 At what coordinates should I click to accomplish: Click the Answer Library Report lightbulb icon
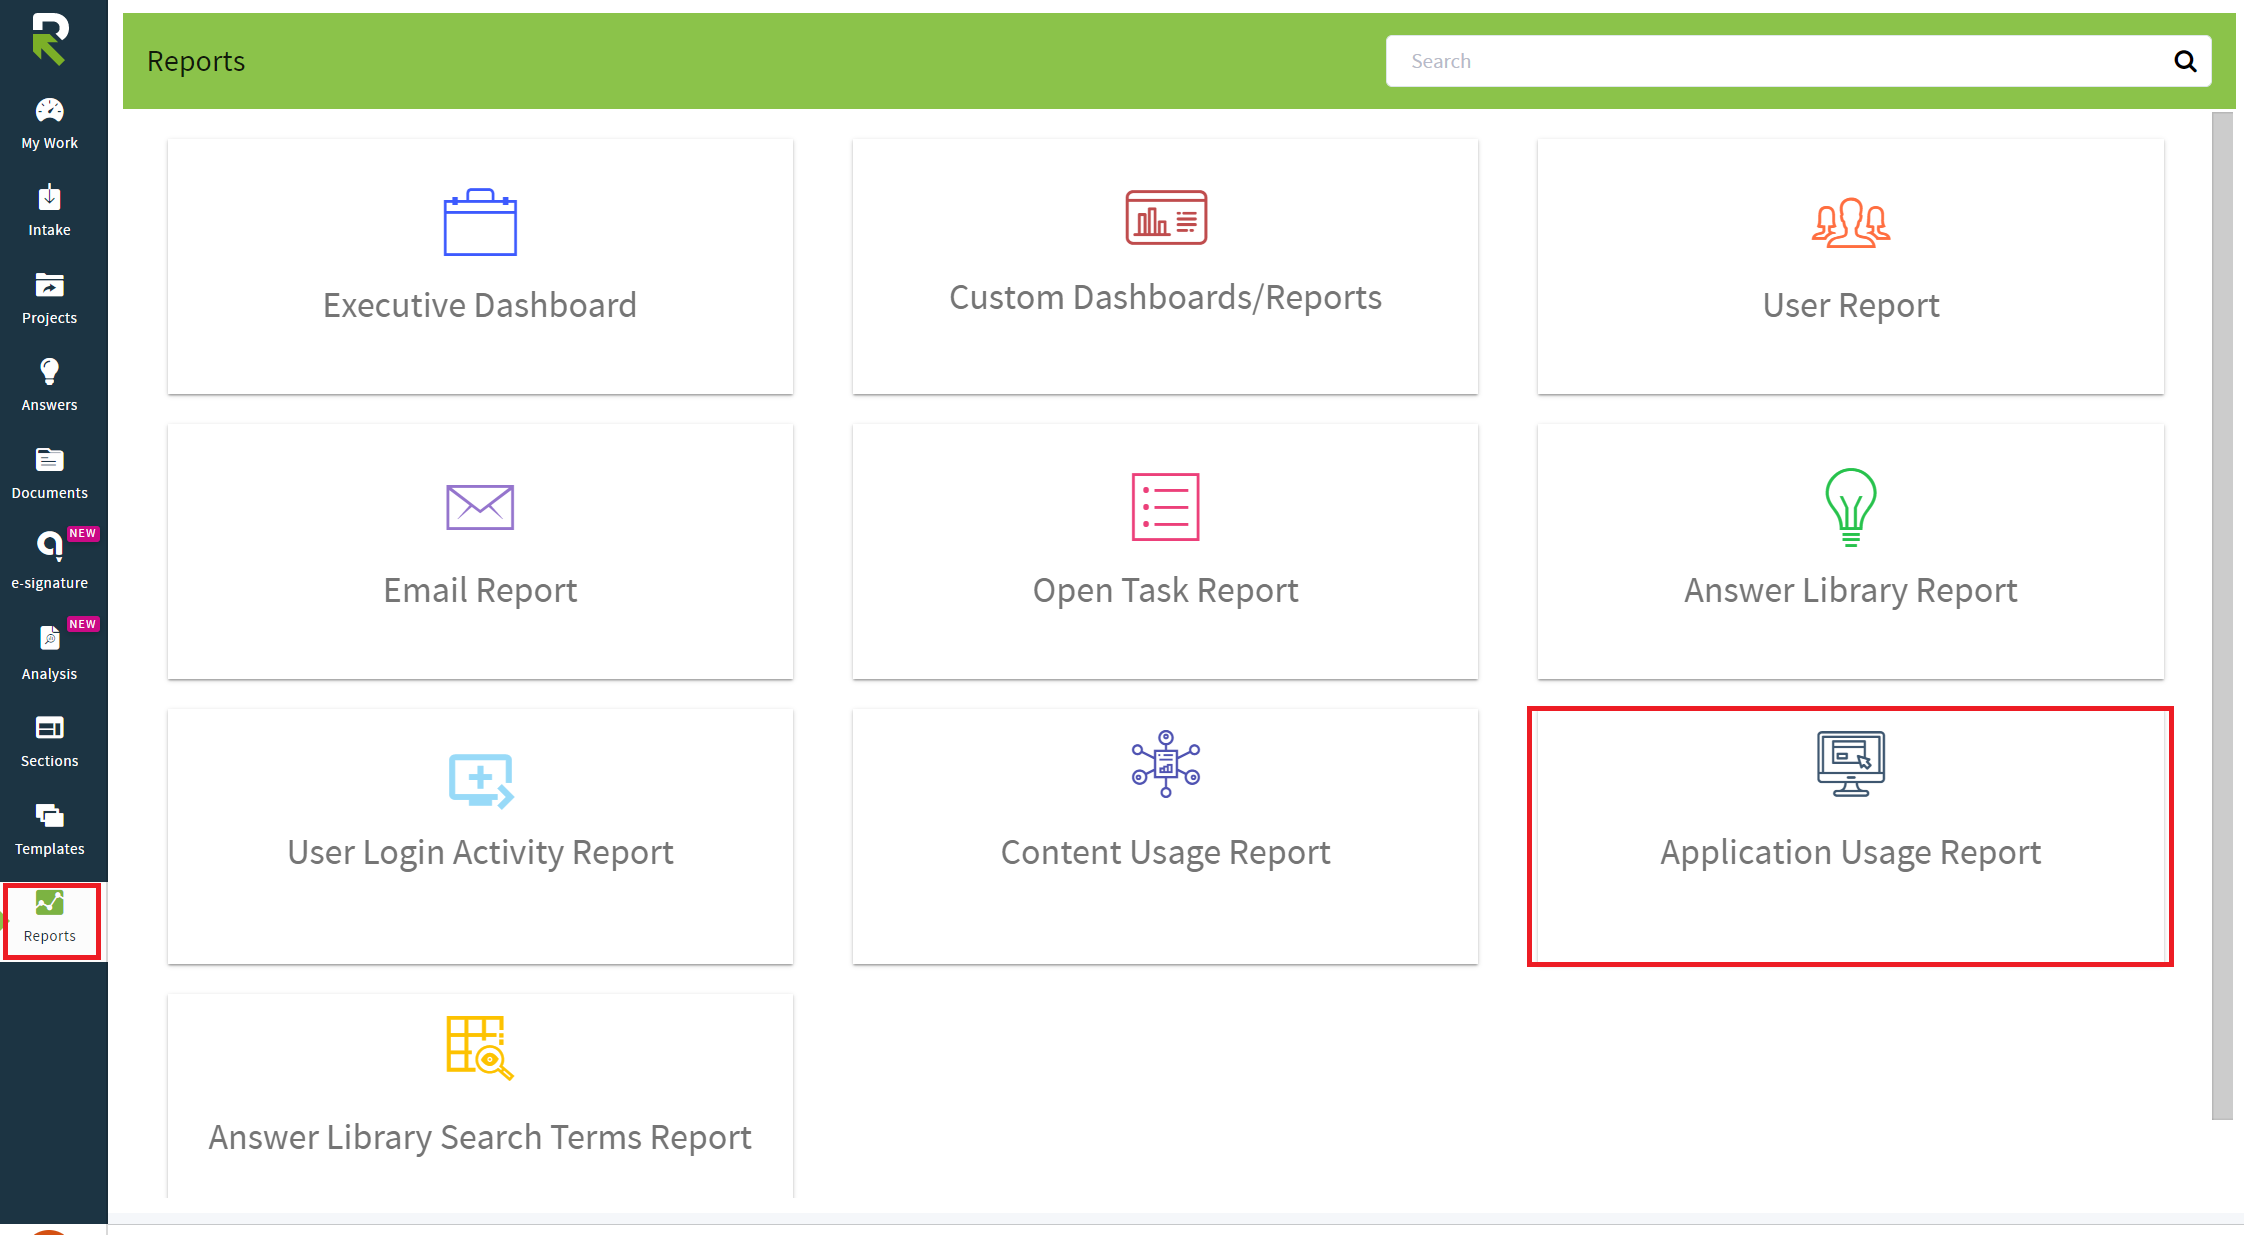(1851, 507)
